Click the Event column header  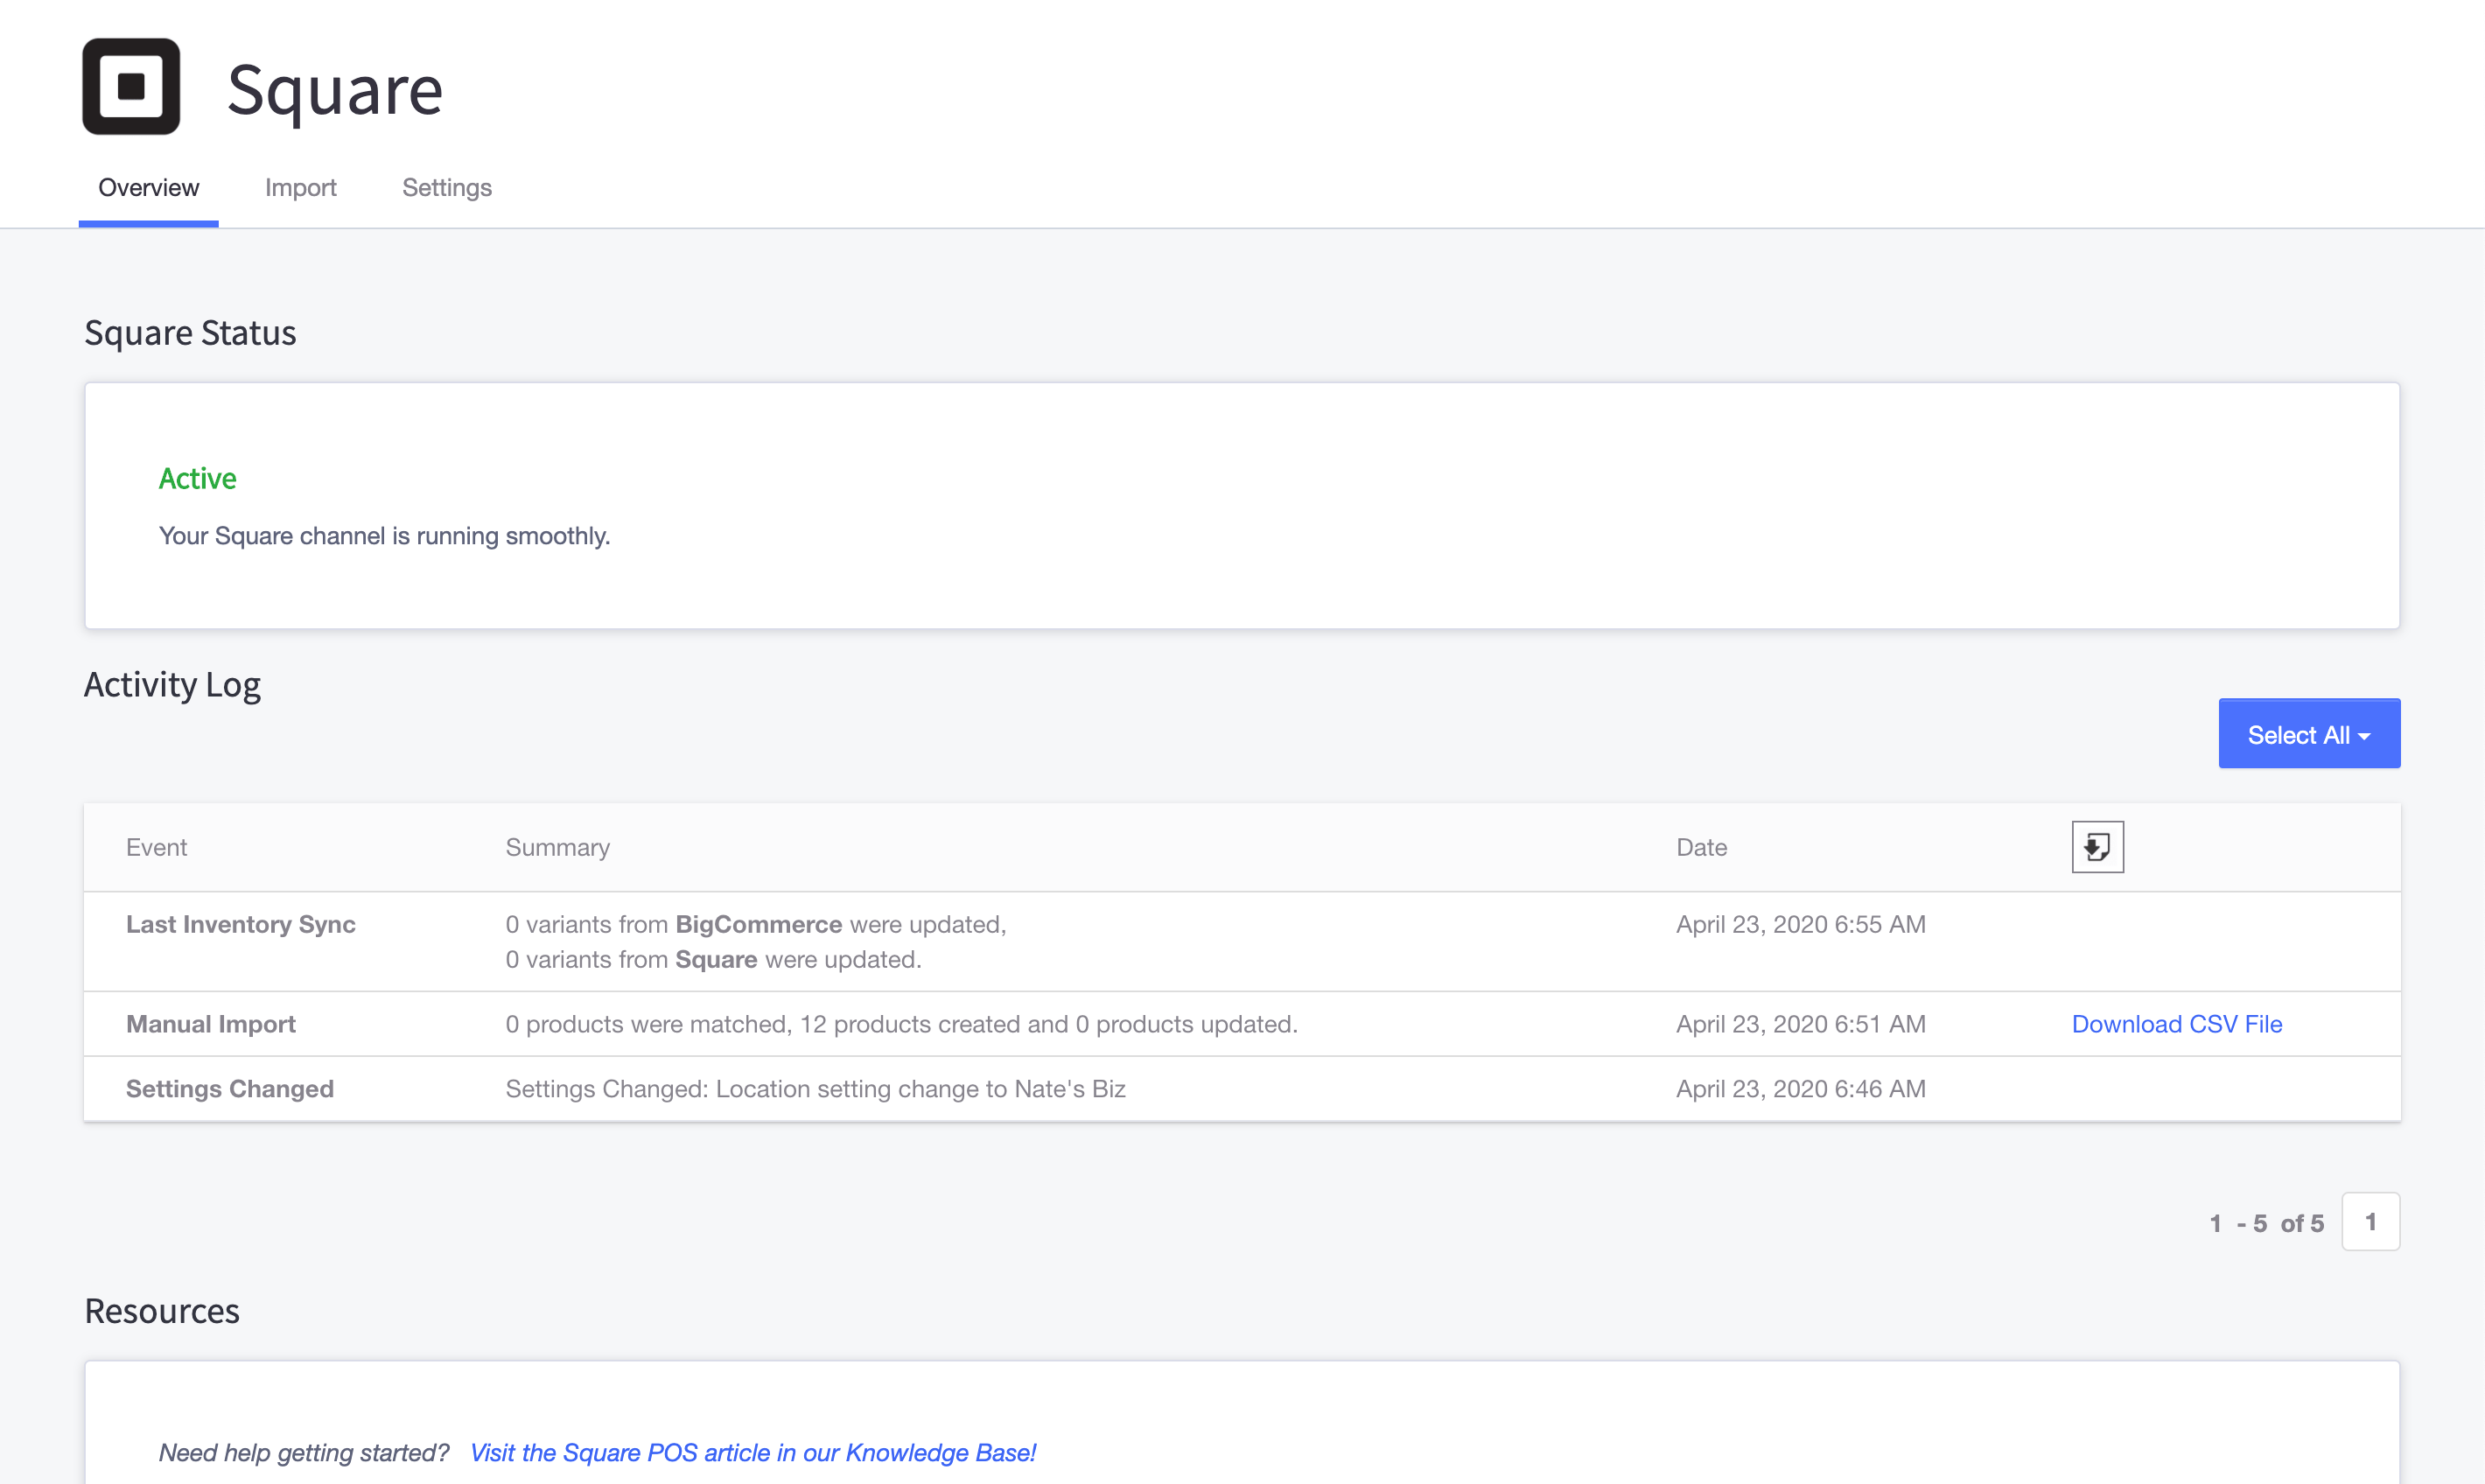click(x=156, y=847)
